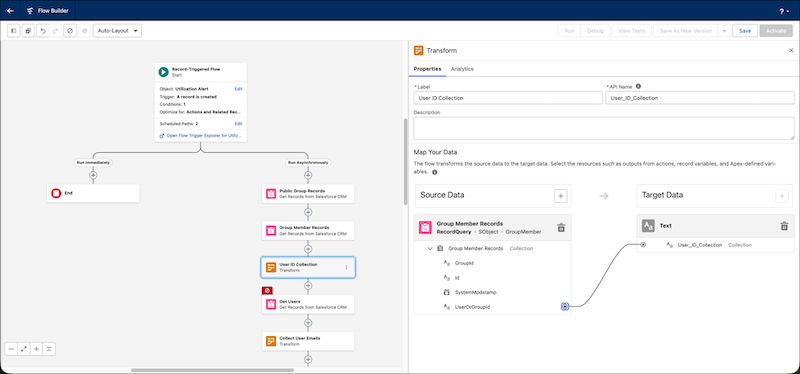Collapse Group Member Records collection chevron
The height and width of the screenshot is (374, 800).
[x=430, y=248]
